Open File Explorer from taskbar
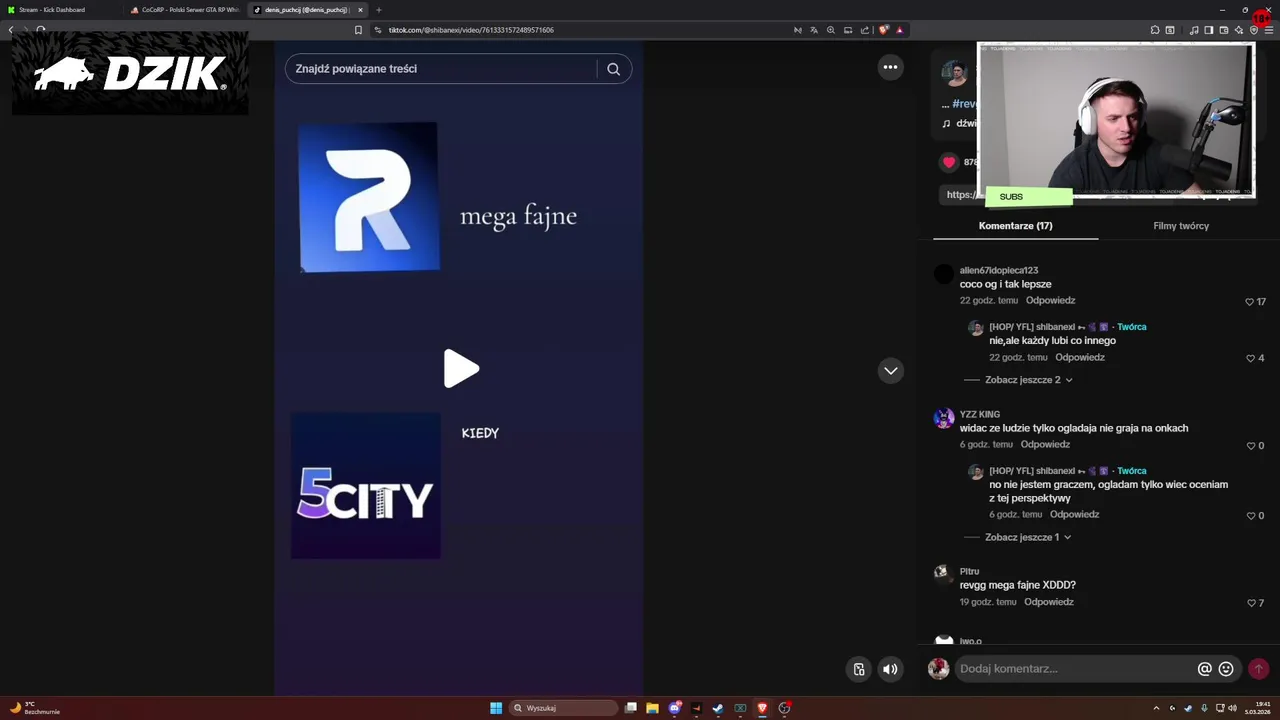Viewport: 1280px width, 720px height. tap(652, 708)
